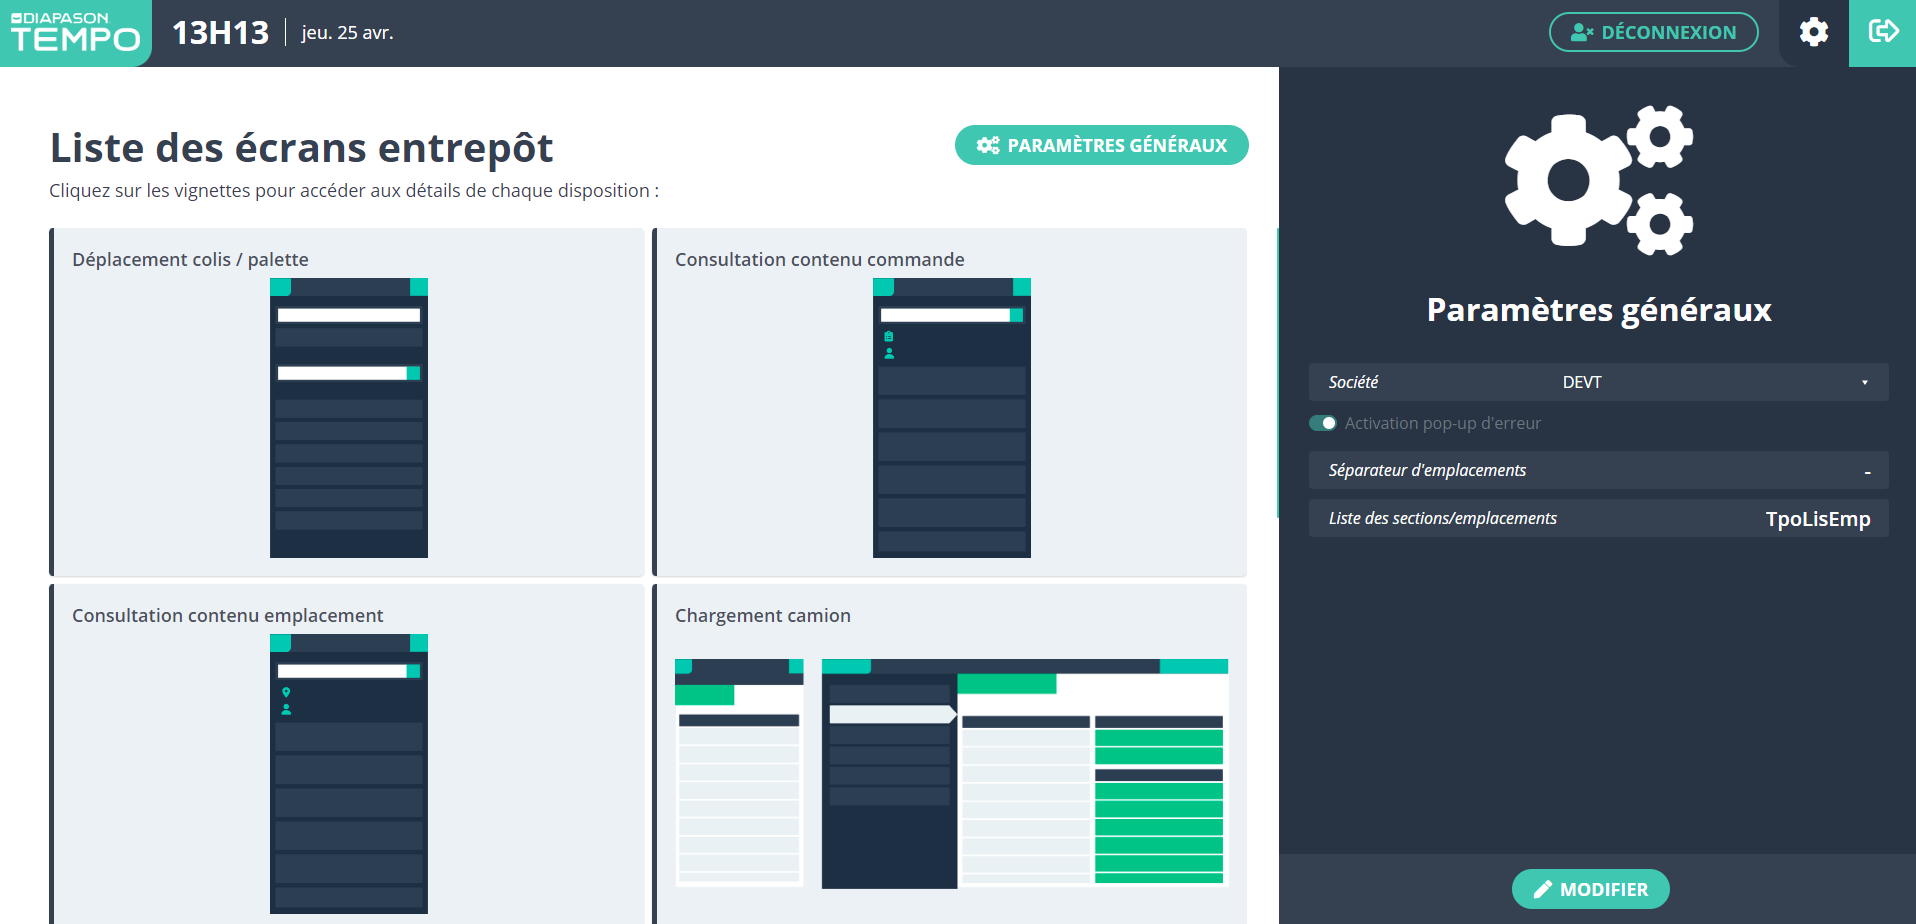Open Chargement camion screen thumbnail
The image size is (1916, 924).
click(951, 773)
